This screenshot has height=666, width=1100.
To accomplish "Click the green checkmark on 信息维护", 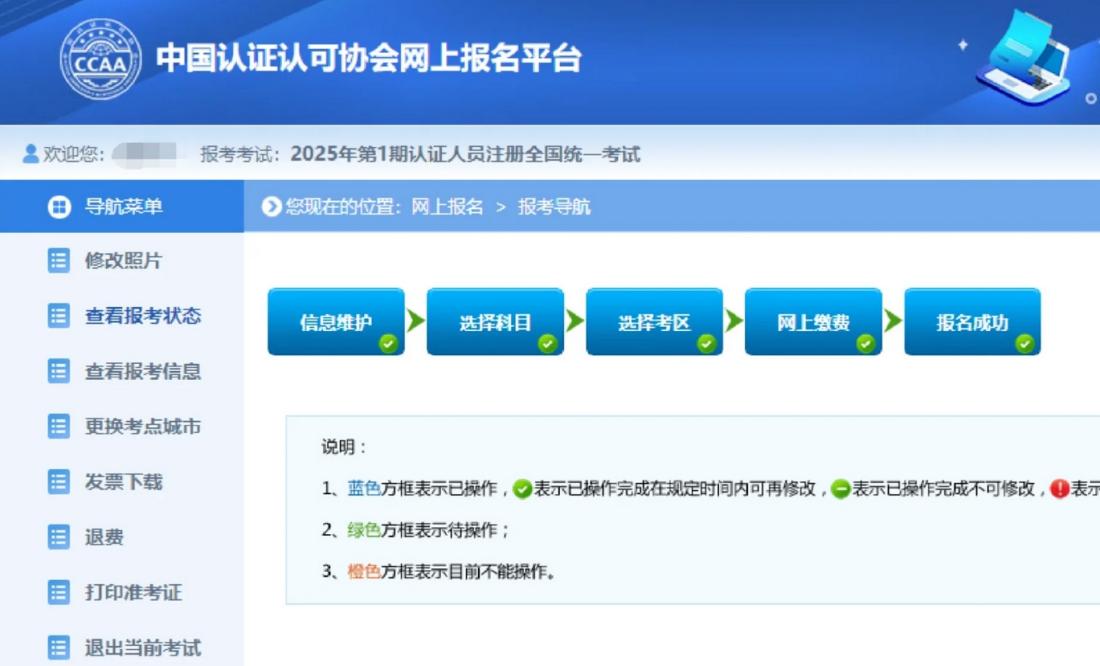I will [388, 343].
